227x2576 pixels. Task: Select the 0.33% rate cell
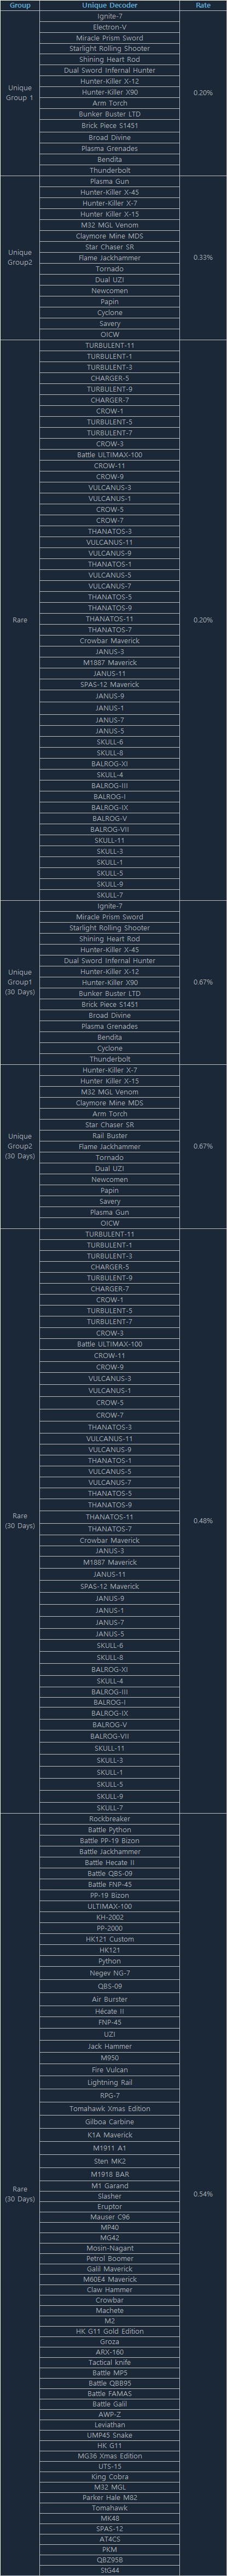point(203,257)
